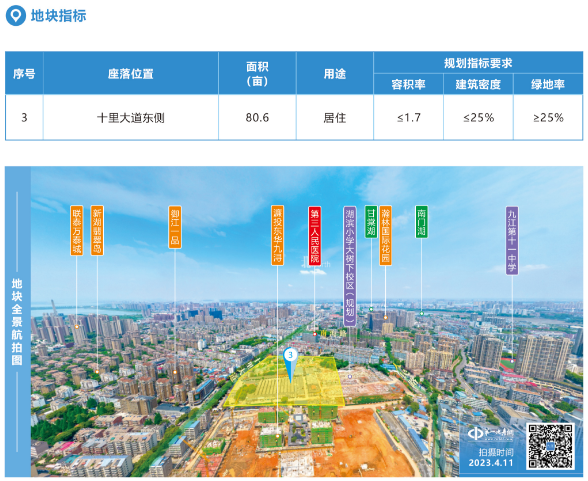
Task: Select the 新湖翡翠岛 orange label
Action: point(97,230)
